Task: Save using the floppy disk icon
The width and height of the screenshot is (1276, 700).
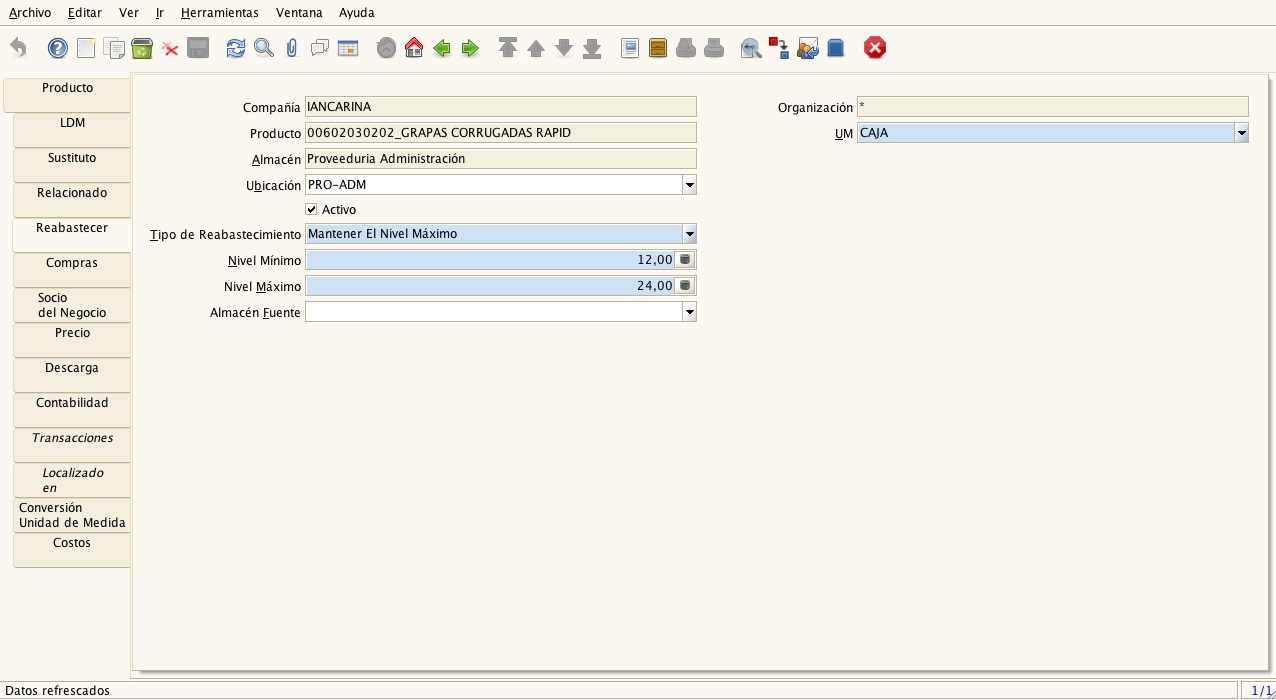Action: (198, 48)
